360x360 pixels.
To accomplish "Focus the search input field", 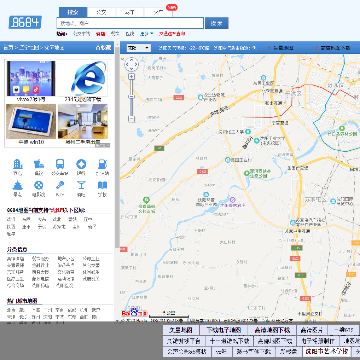I will [130, 23].
